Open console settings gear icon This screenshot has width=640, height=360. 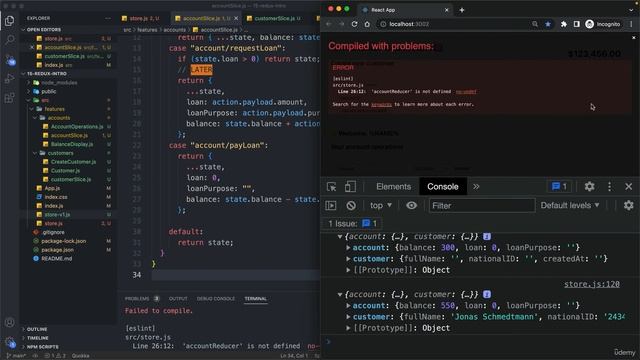629,205
